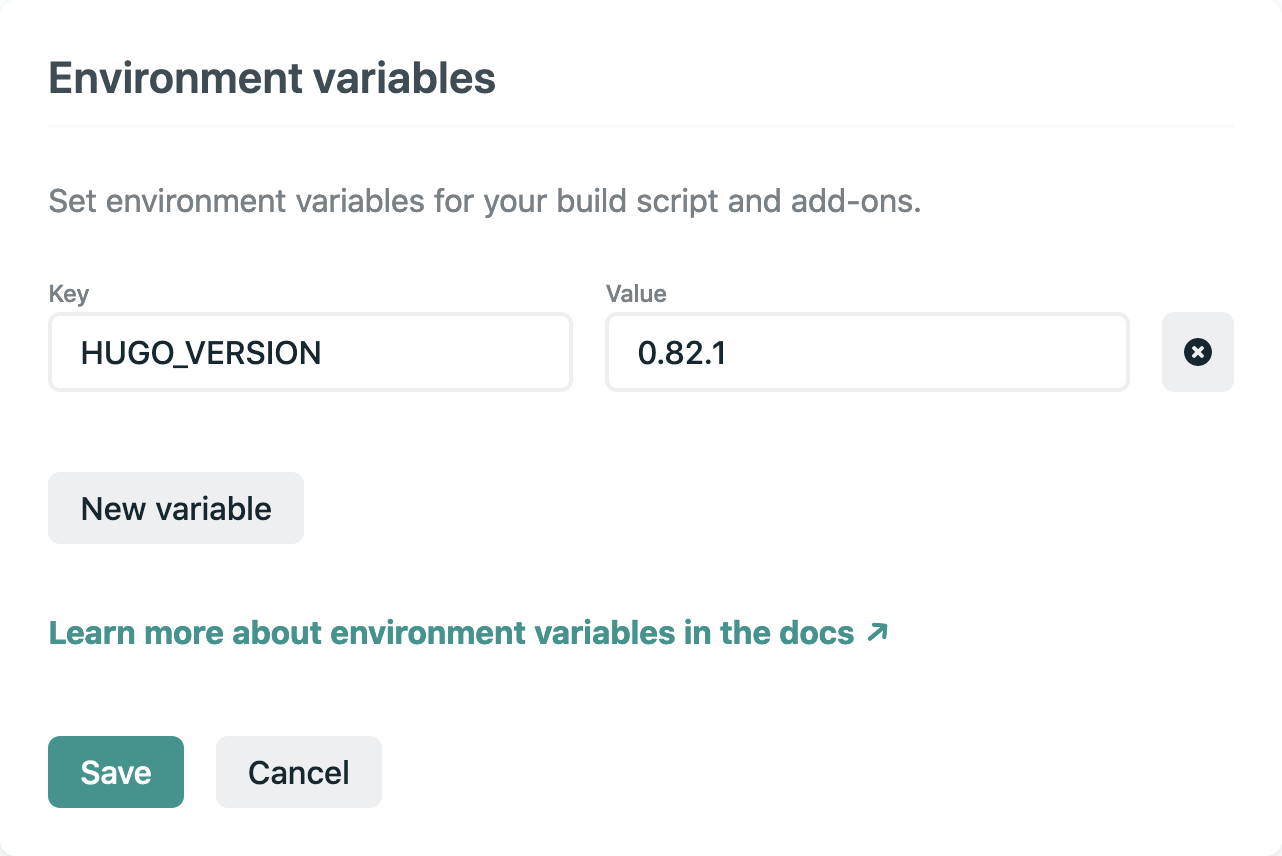Viewport: 1282px width, 856px height.
Task: Click the Value field containing 0.82.1
Action: pyautogui.click(x=867, y=352)
